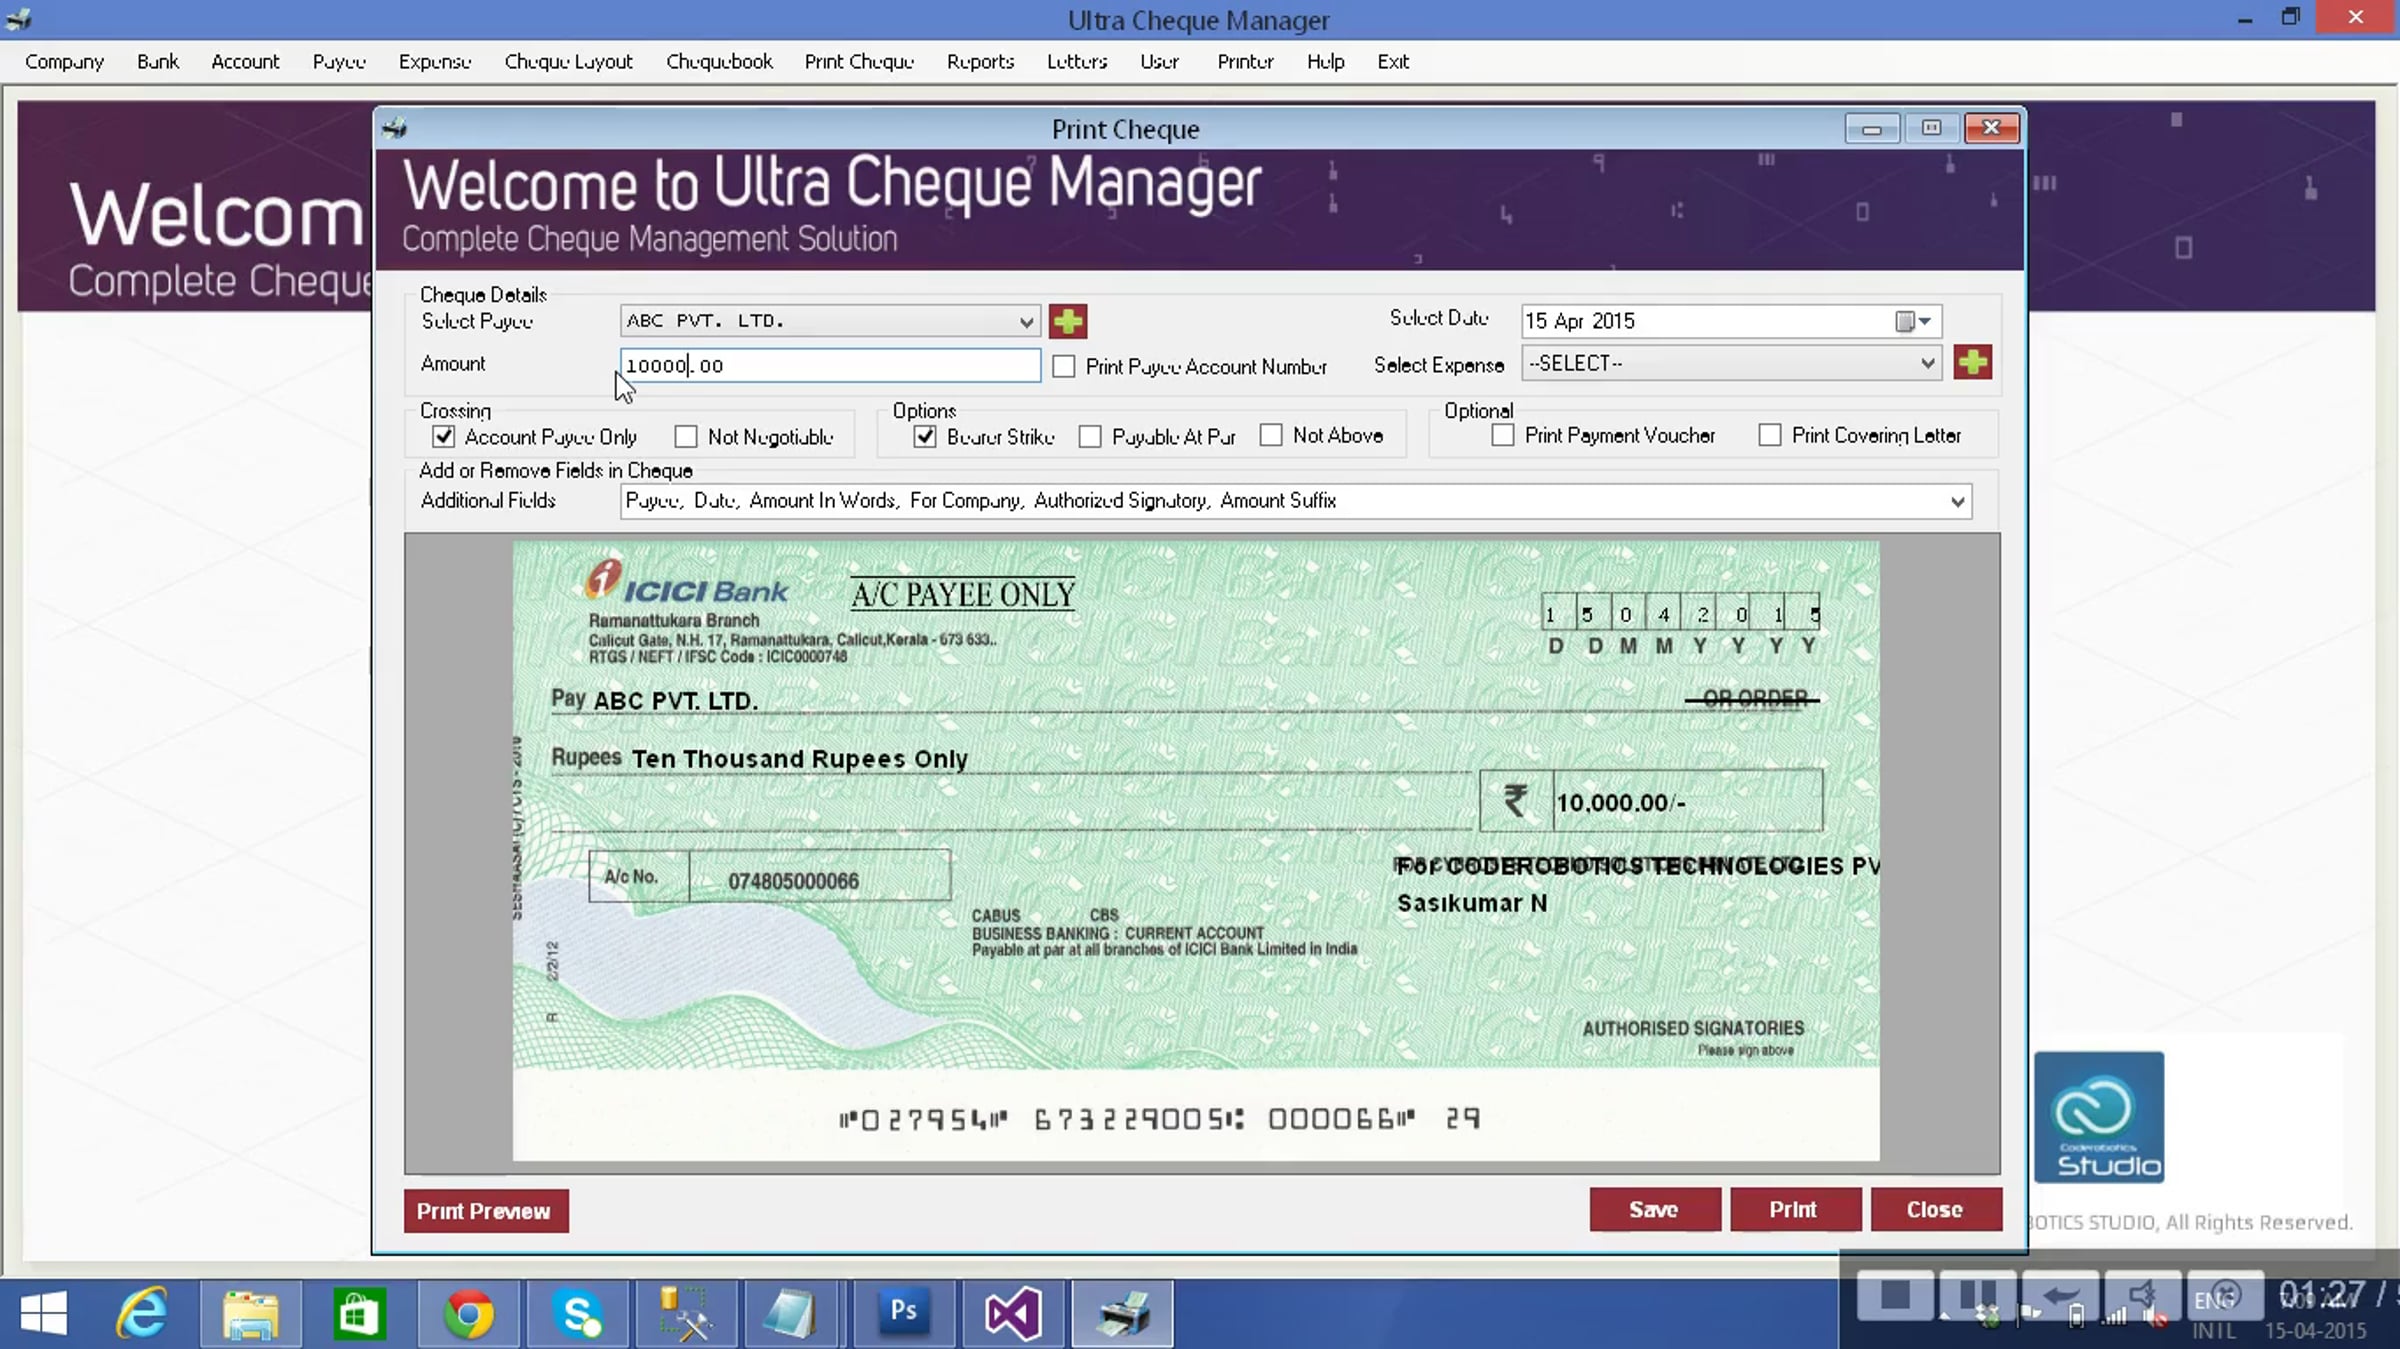The height and width of the screenshot is (1349, 2400).
Task: Disable the Bearer Strike option
Action: [925, 437]
